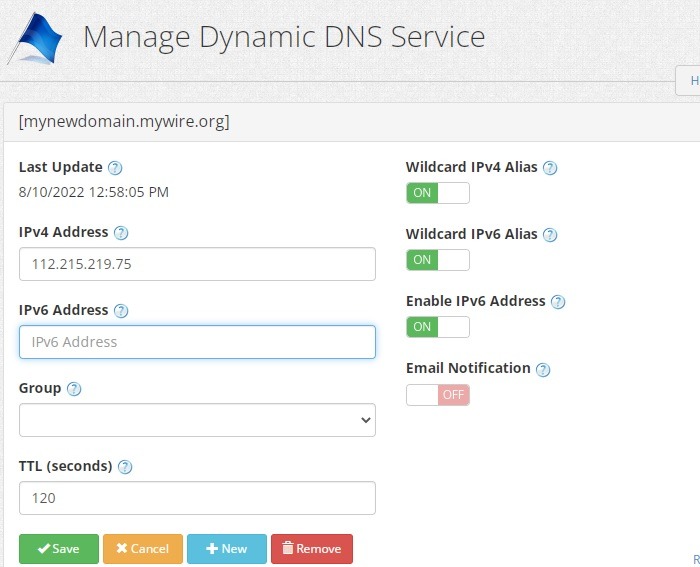
Task: Click the Manage Dynamic DNS Service title
Action: pyautogui.click(x=284, y=38)
